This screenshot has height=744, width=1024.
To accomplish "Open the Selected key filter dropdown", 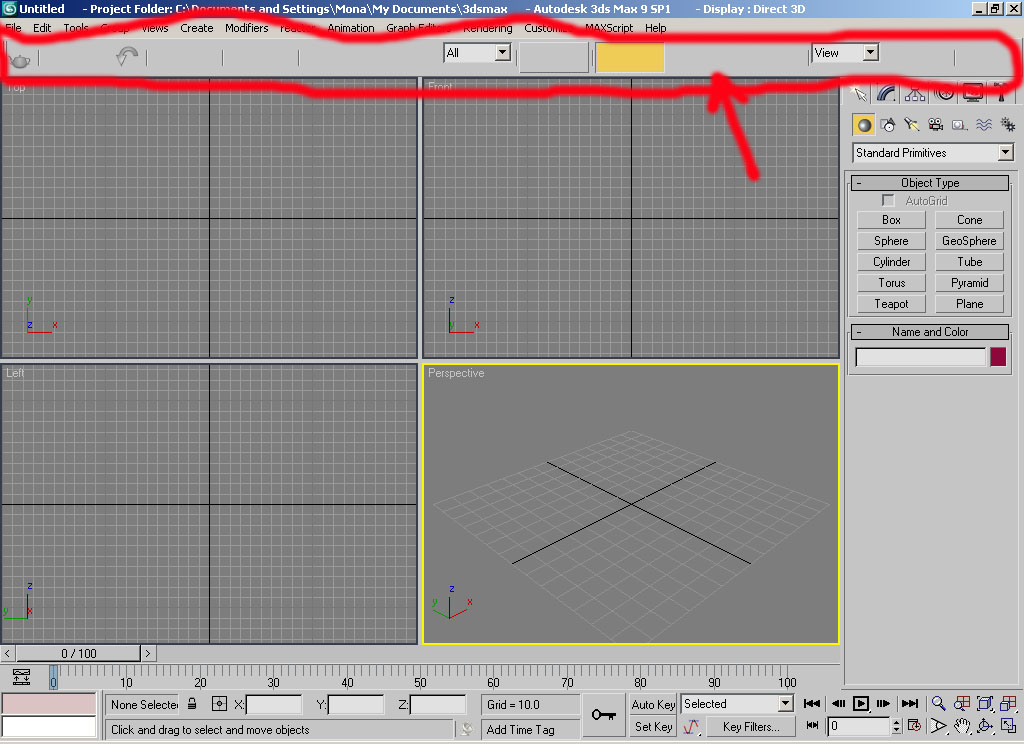I will 737,704.
